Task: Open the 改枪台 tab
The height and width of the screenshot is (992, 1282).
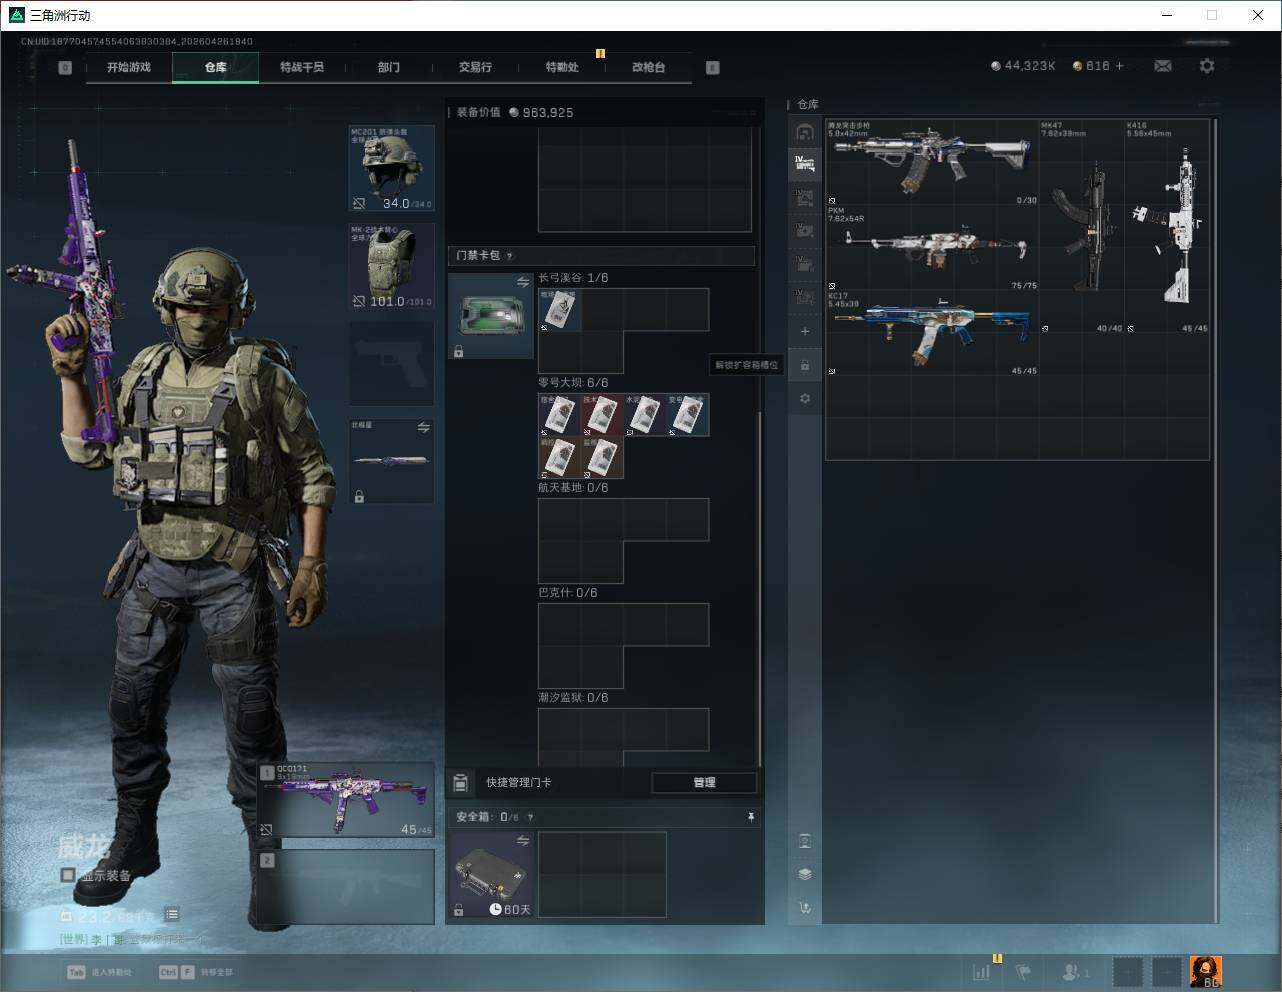Action: [x=648, y=67]
